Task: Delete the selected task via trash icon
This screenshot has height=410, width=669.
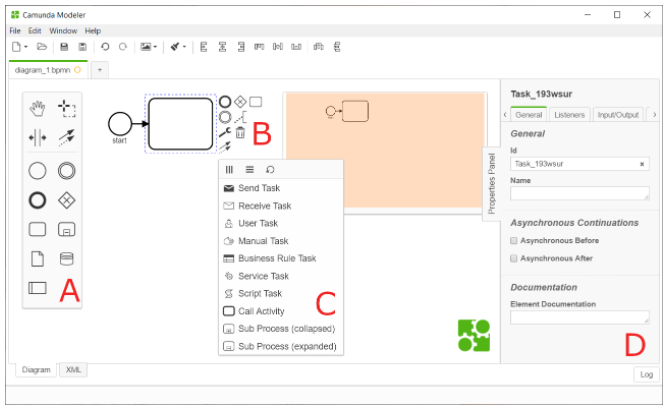Action: pos(240,132)
